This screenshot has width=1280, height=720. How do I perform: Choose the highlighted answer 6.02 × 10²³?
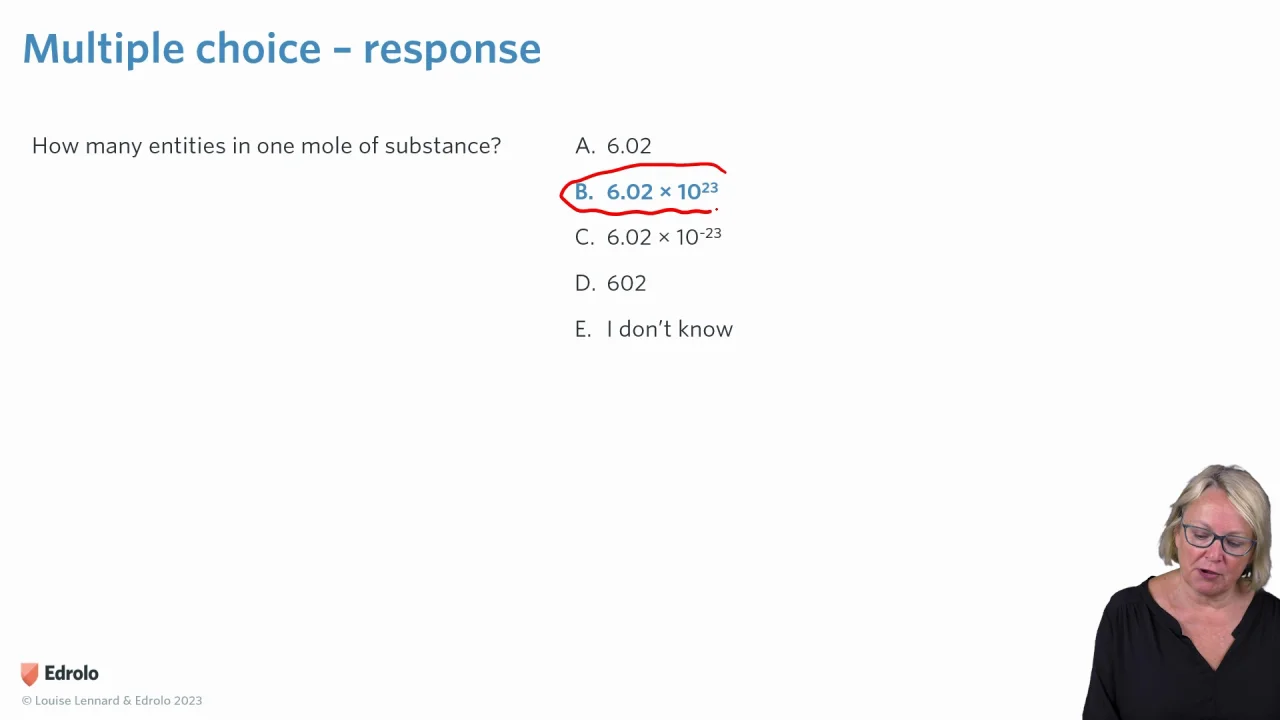pyautogui.click(x=661, y=191)
